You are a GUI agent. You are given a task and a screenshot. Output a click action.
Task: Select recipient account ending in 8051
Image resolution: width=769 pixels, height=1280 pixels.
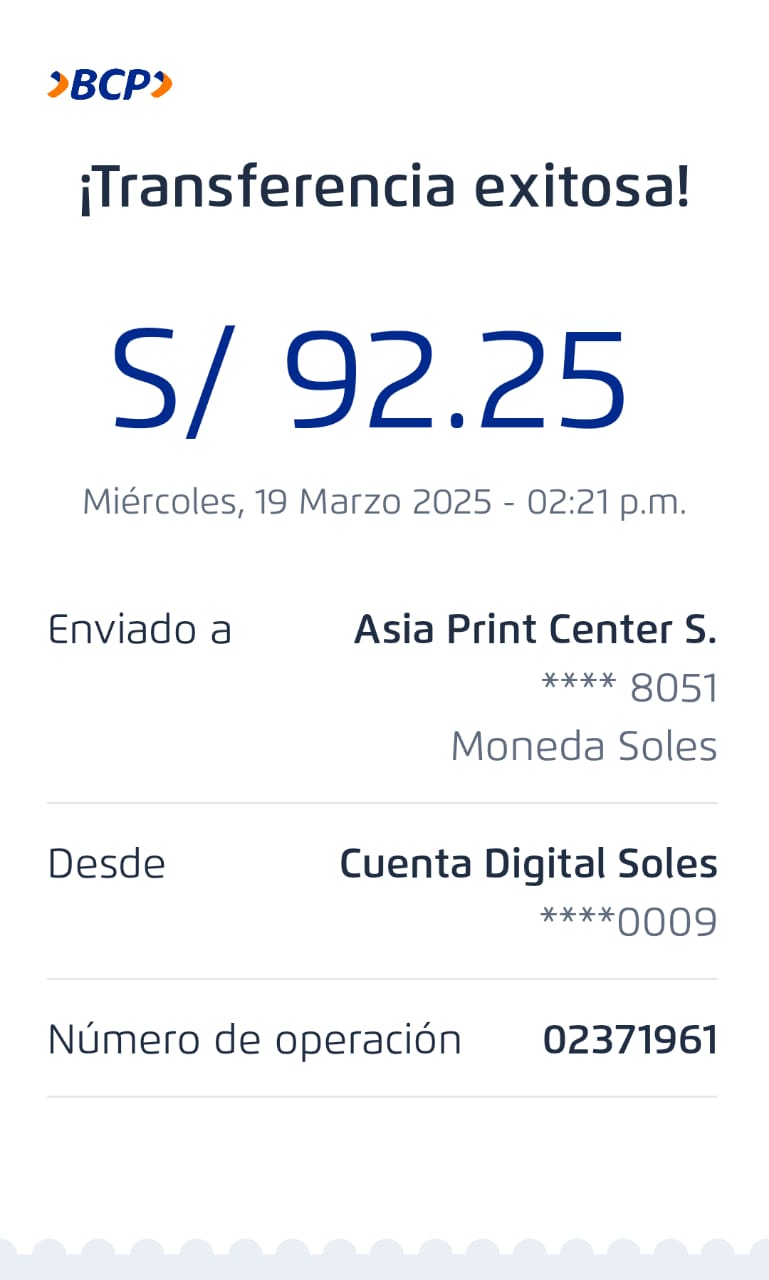(x=629, y=688)
